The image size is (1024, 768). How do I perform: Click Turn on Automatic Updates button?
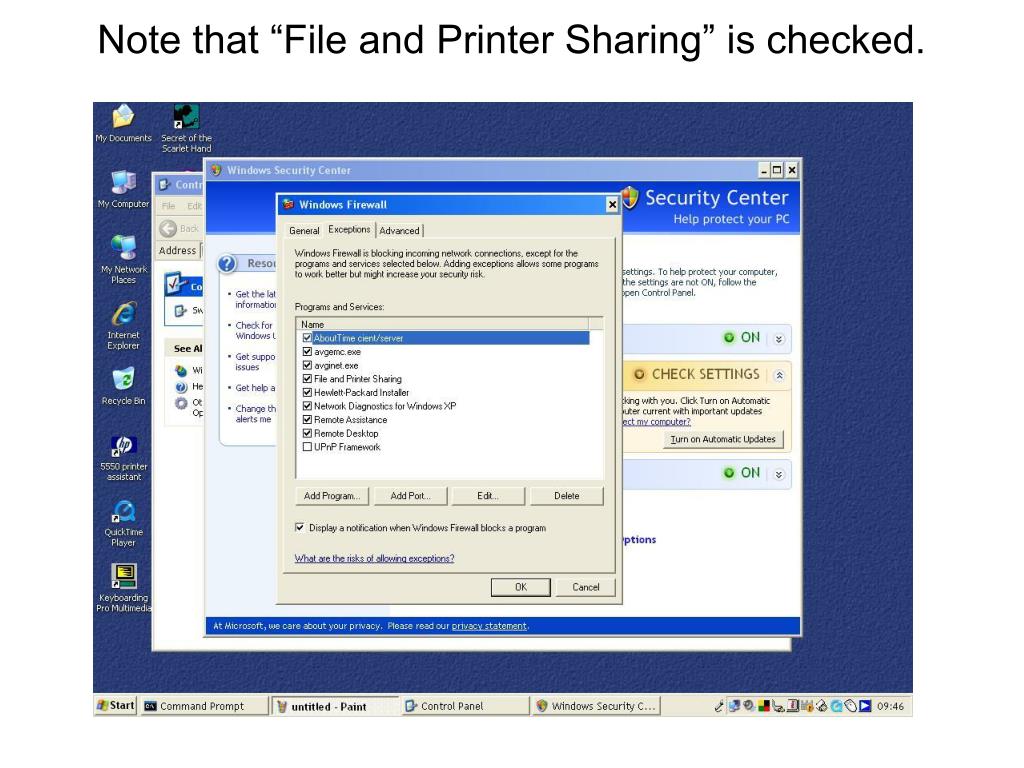coord(723,440)
